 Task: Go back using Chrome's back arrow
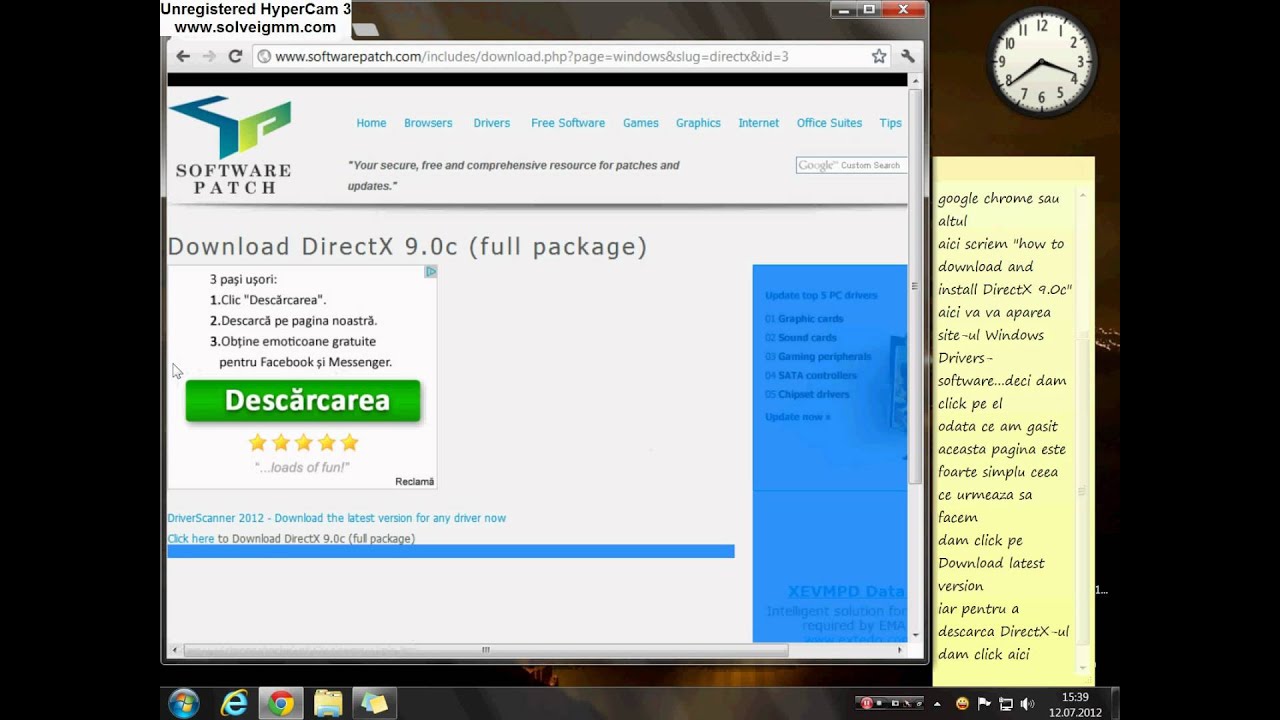[x=183, y=57]
